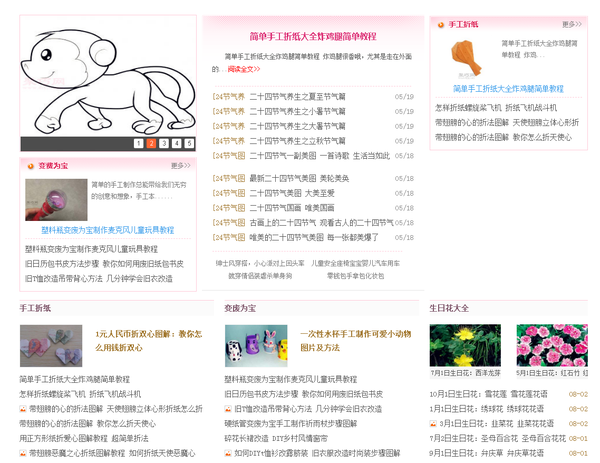Screen dimensions: 600x463
Task: Open link 零钱包手拿包化妆包
Action: point(355,276)
